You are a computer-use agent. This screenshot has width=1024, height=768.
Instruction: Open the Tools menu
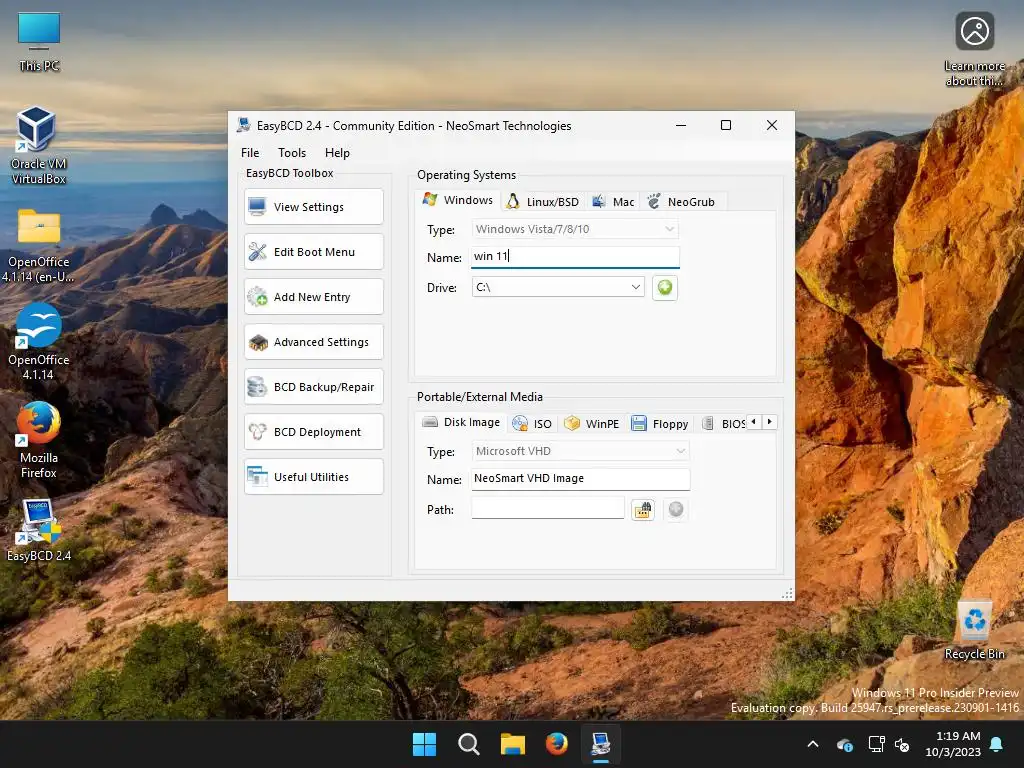[x=292, y=153]
